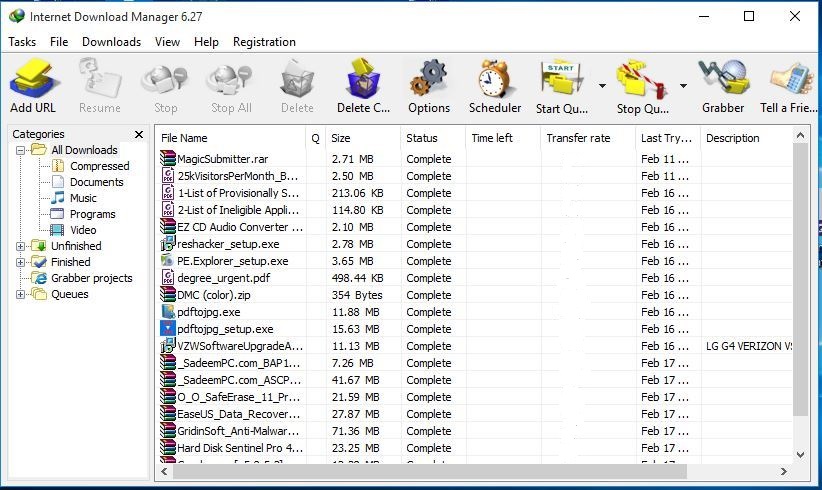Sort by the Time left column header
Screen dimensions: 822x490
coord(503,138)
